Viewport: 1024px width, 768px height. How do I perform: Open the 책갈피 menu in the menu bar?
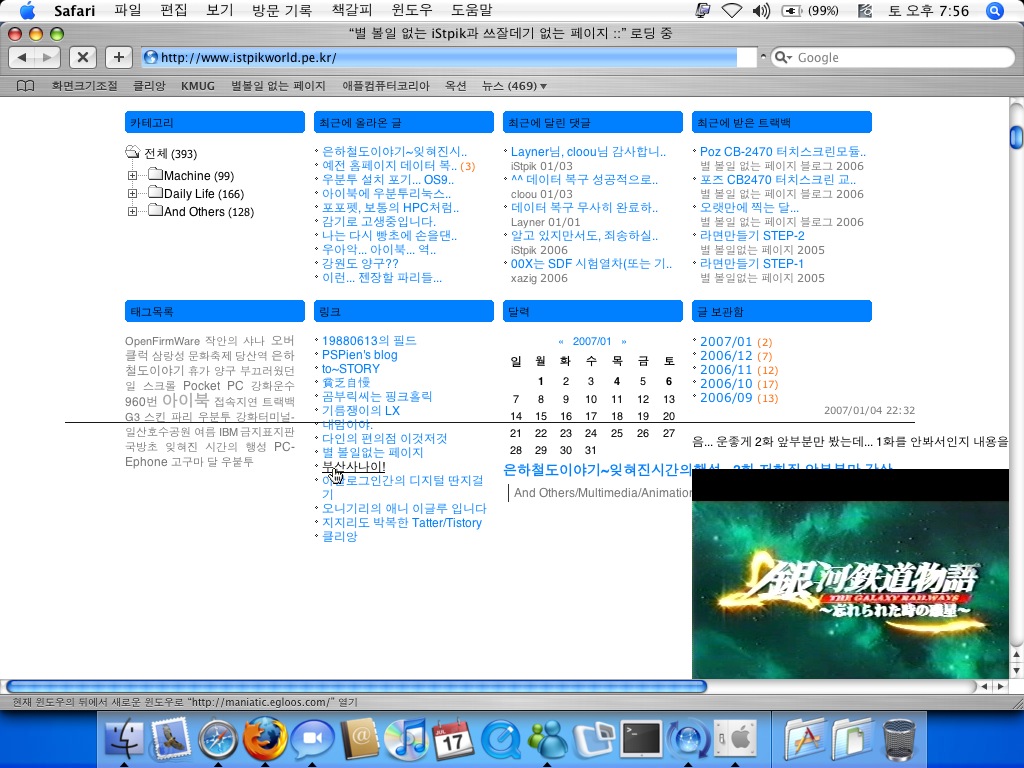pos(350,11)
